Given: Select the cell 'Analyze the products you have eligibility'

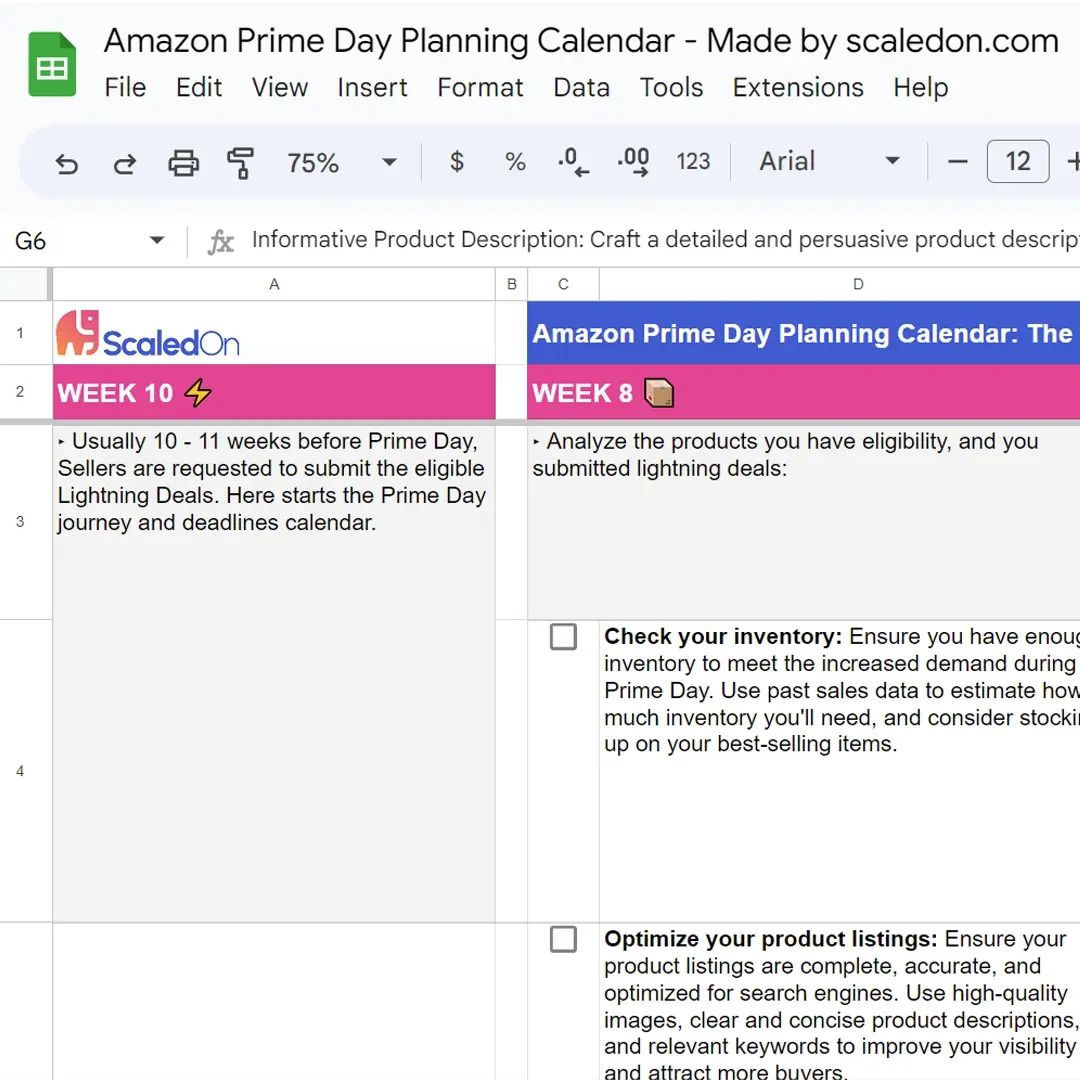Looking at the screenshot, I should pos(804,522).
